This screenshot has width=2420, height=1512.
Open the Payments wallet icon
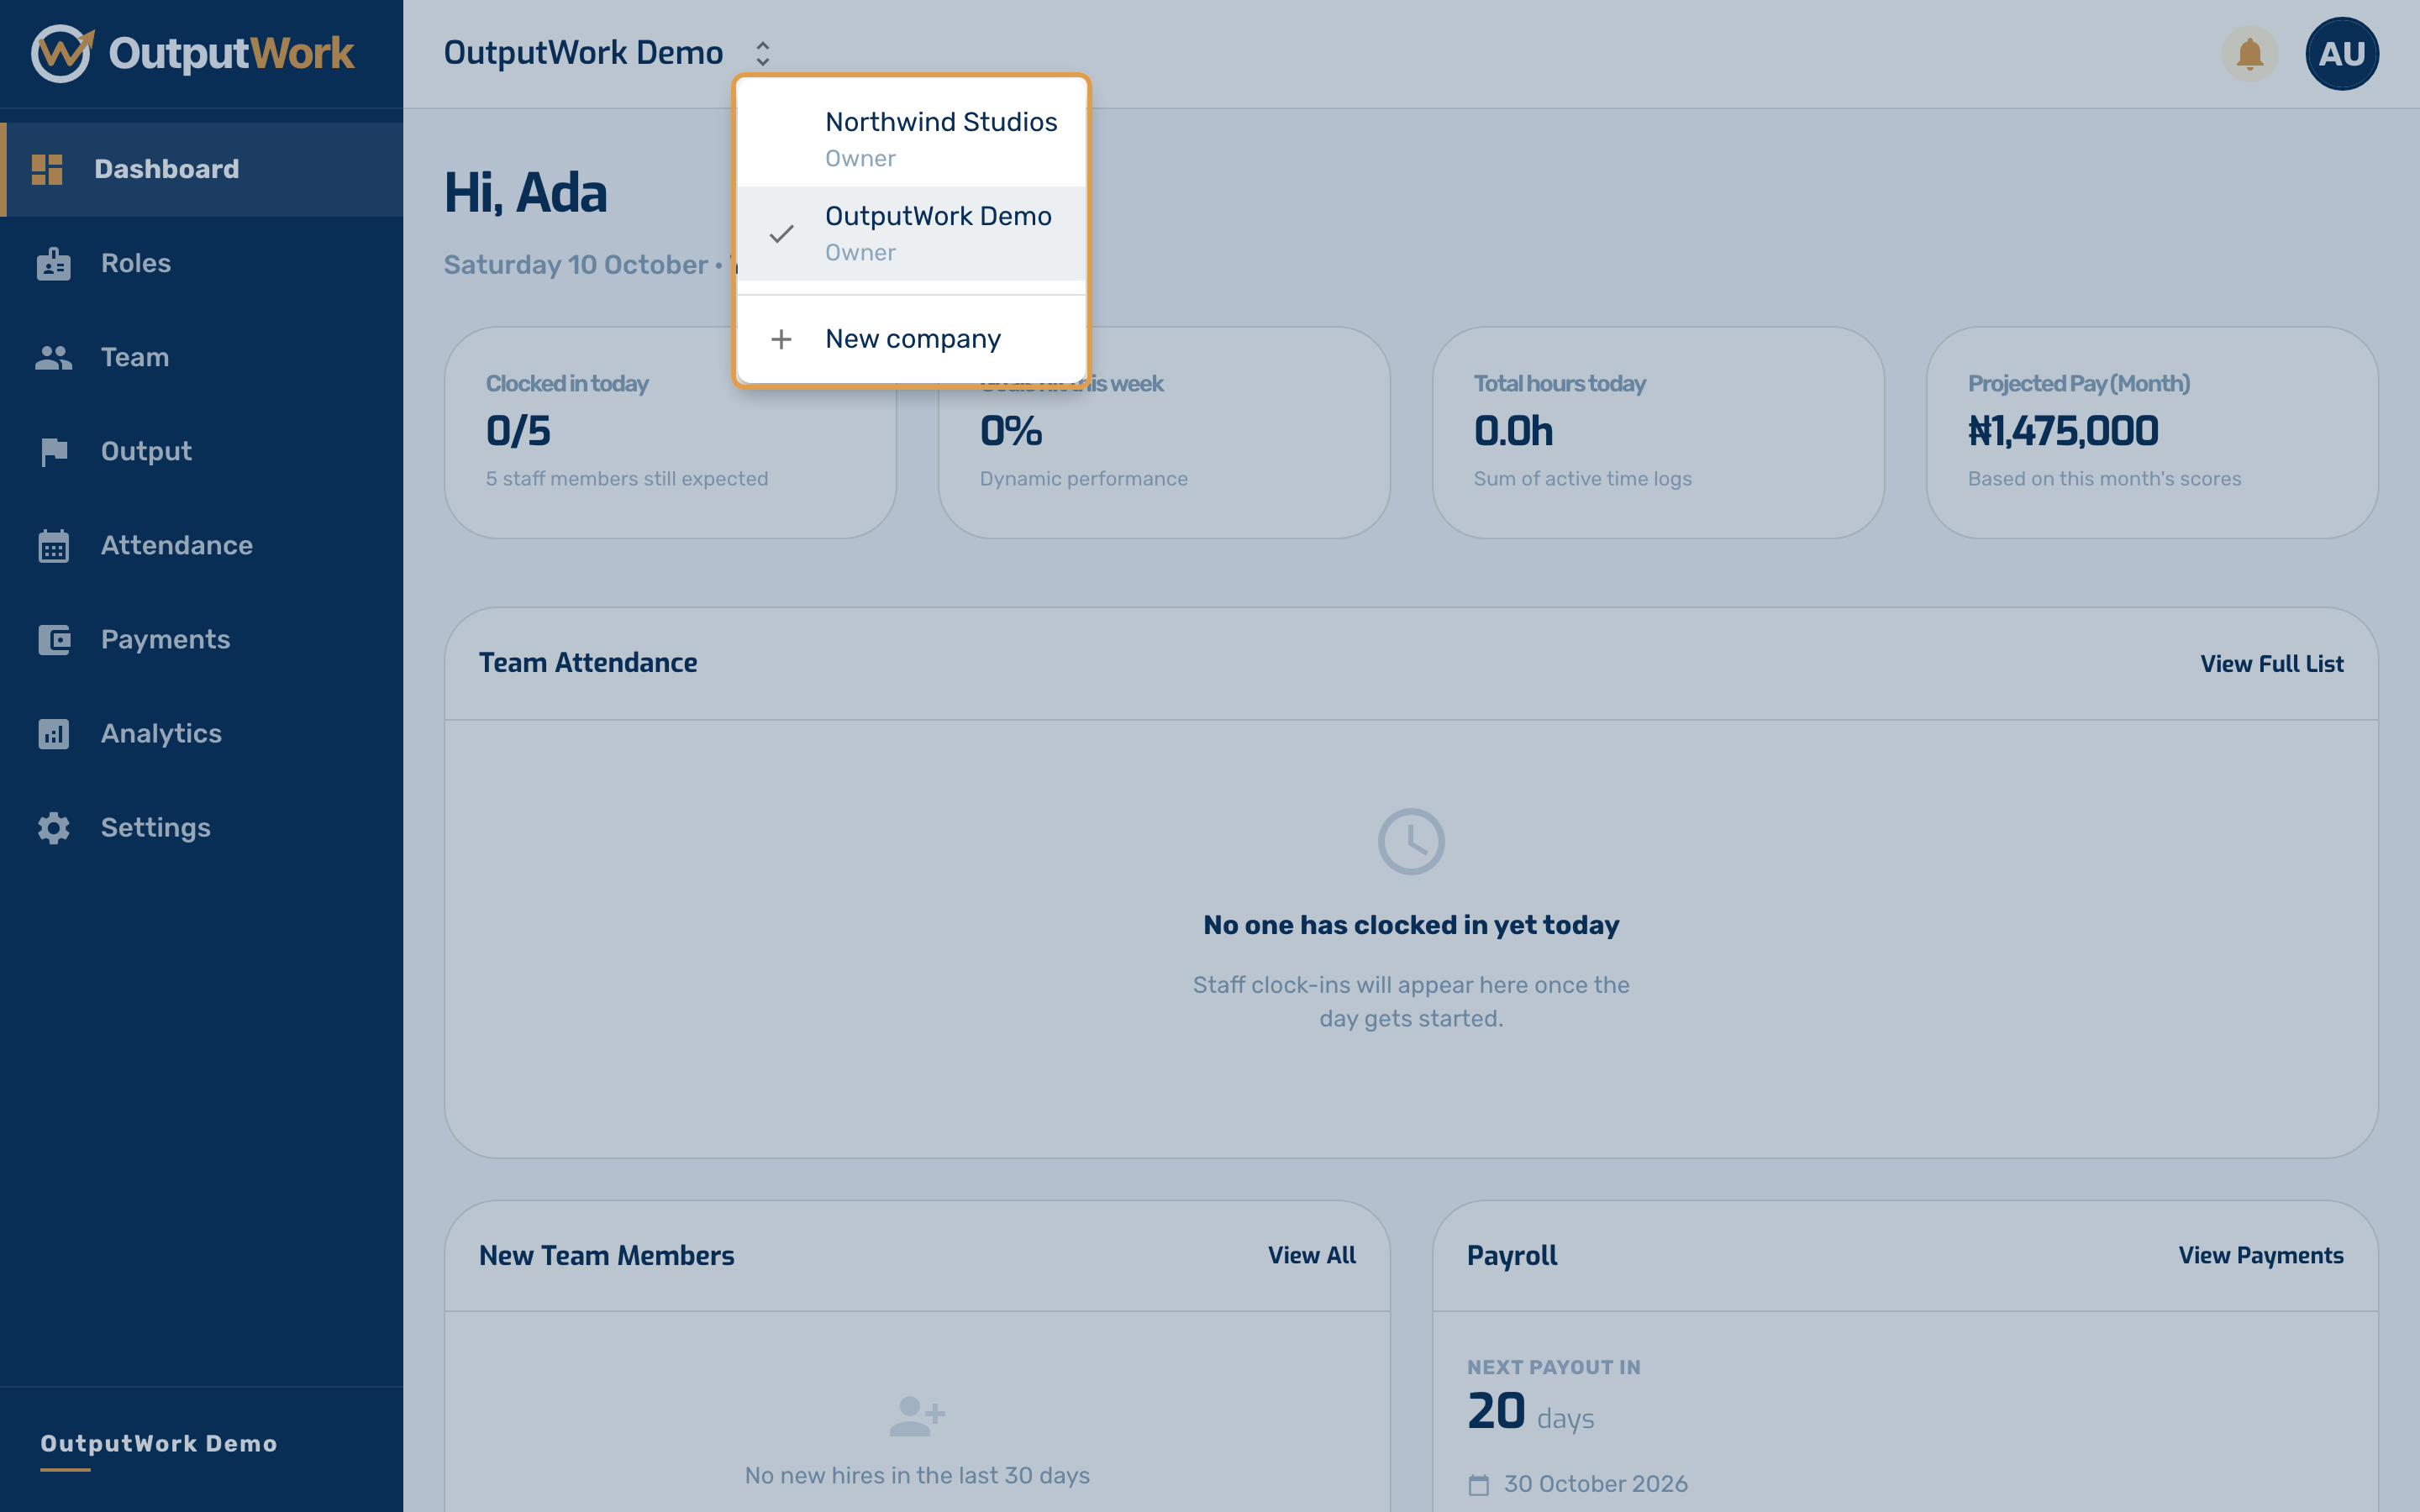(x=54, y=640)
